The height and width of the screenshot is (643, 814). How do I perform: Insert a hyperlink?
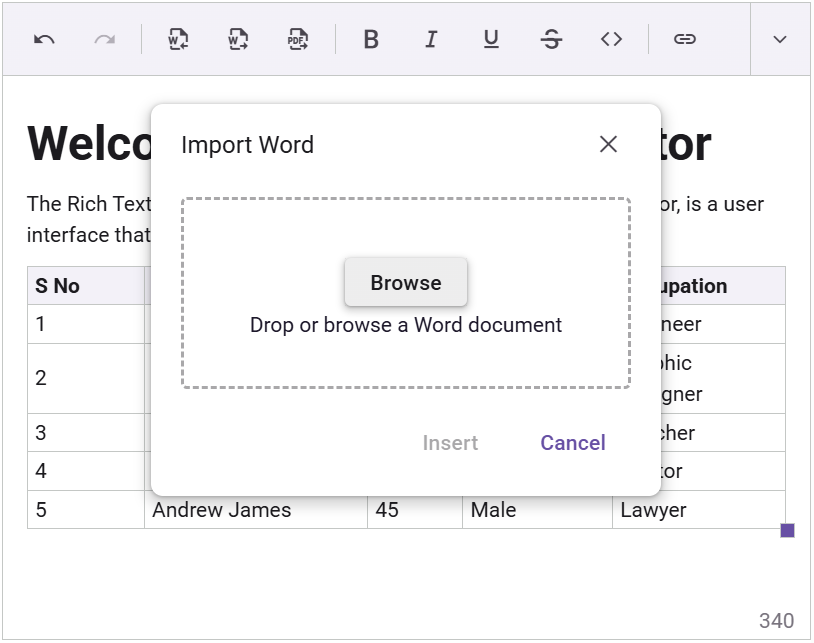pyautogui.click(x=685, y=39)
